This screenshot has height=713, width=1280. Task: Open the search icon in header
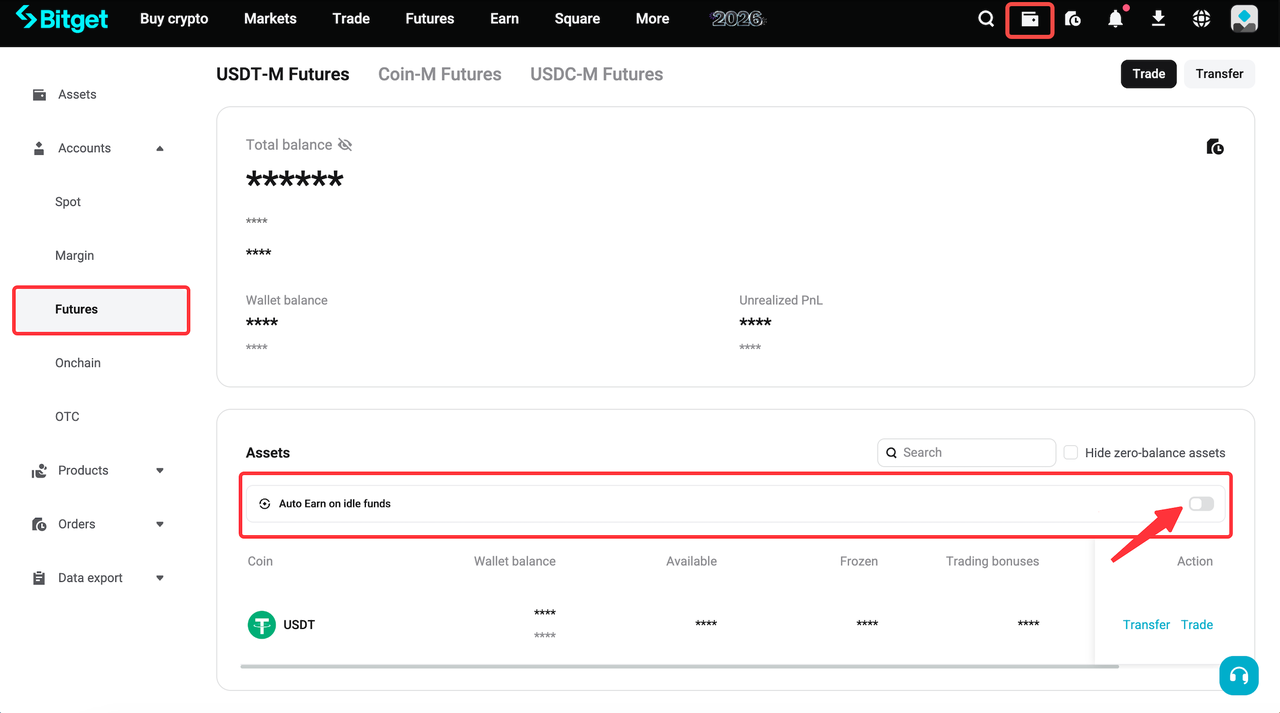point(986,19)
